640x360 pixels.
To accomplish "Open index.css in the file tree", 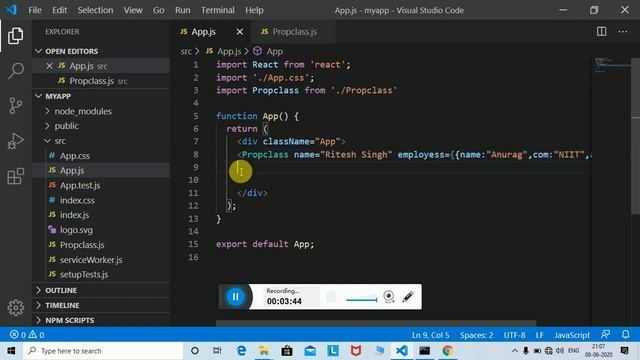I will (x=77, y=200).
